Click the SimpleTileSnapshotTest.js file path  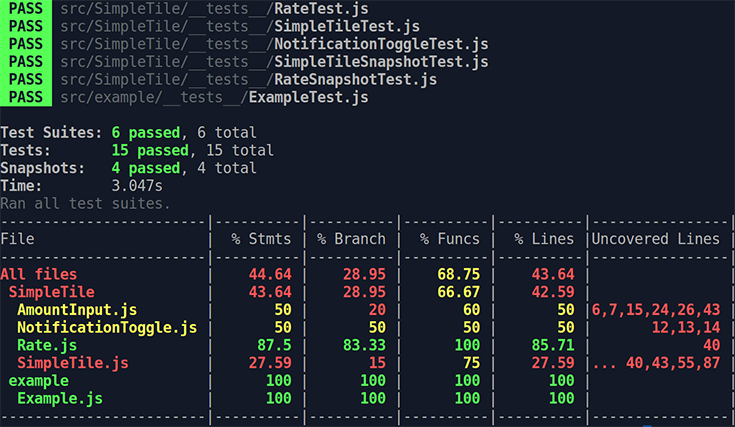click(x=274, y=62)
